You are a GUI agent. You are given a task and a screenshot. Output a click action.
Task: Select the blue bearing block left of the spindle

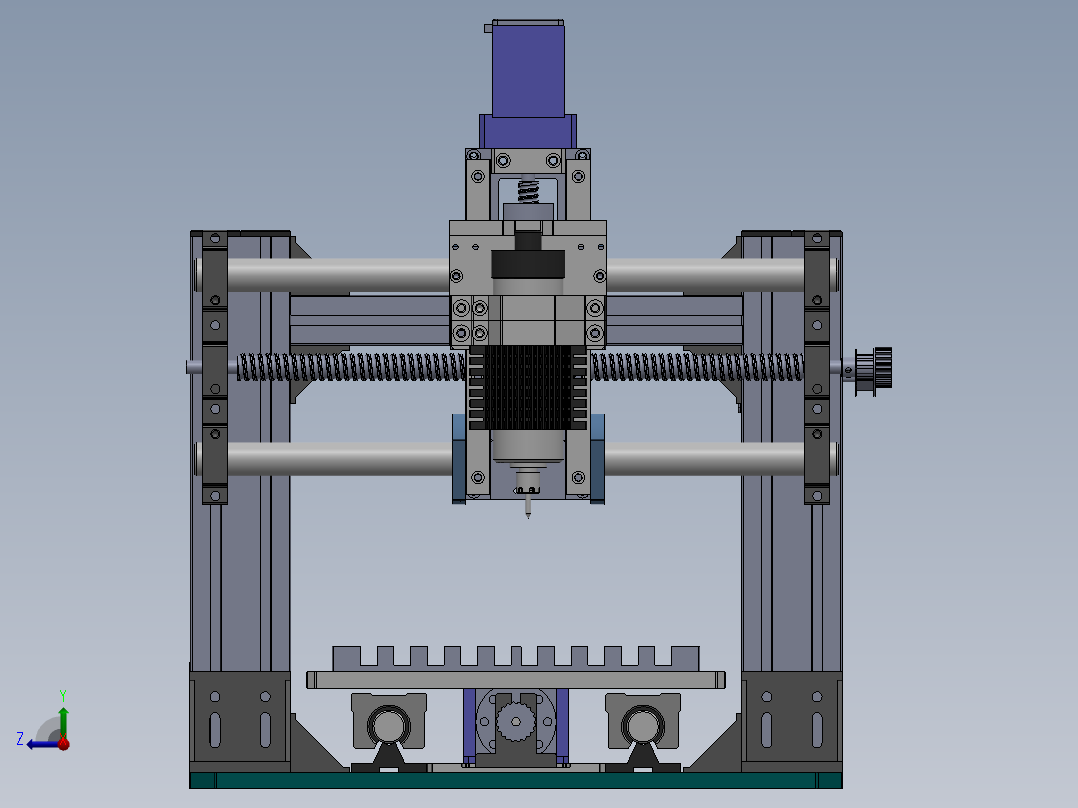[x=459, y=458]
